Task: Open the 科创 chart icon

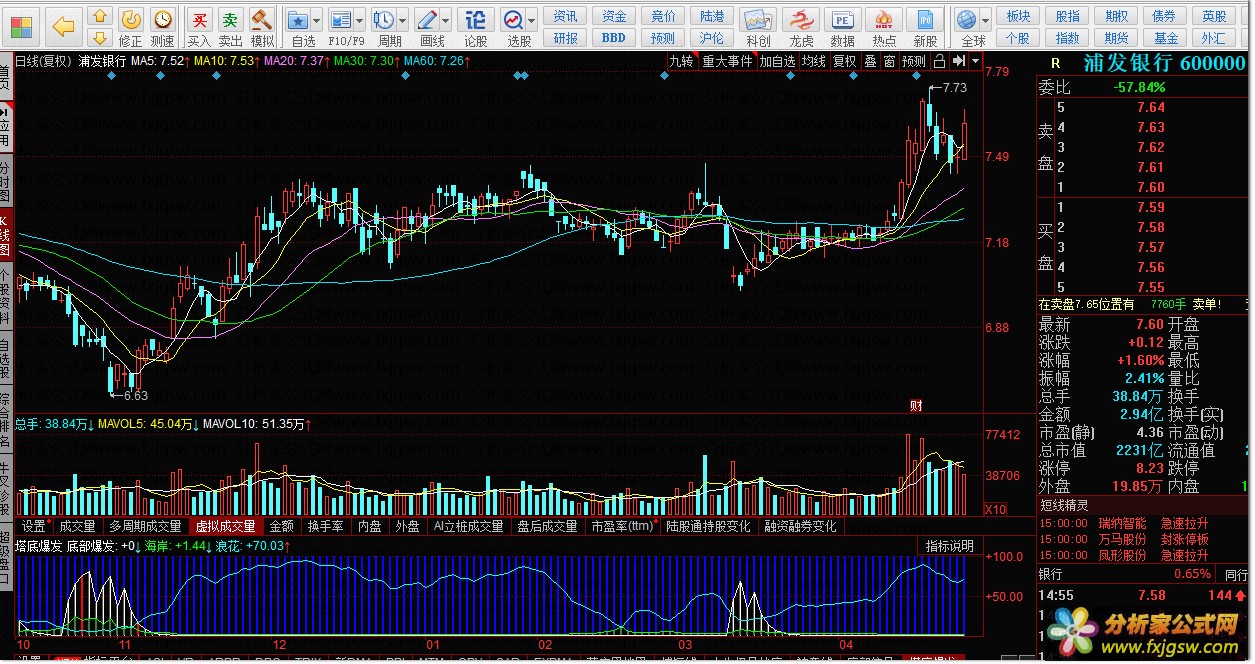Action: click(758, 26)
